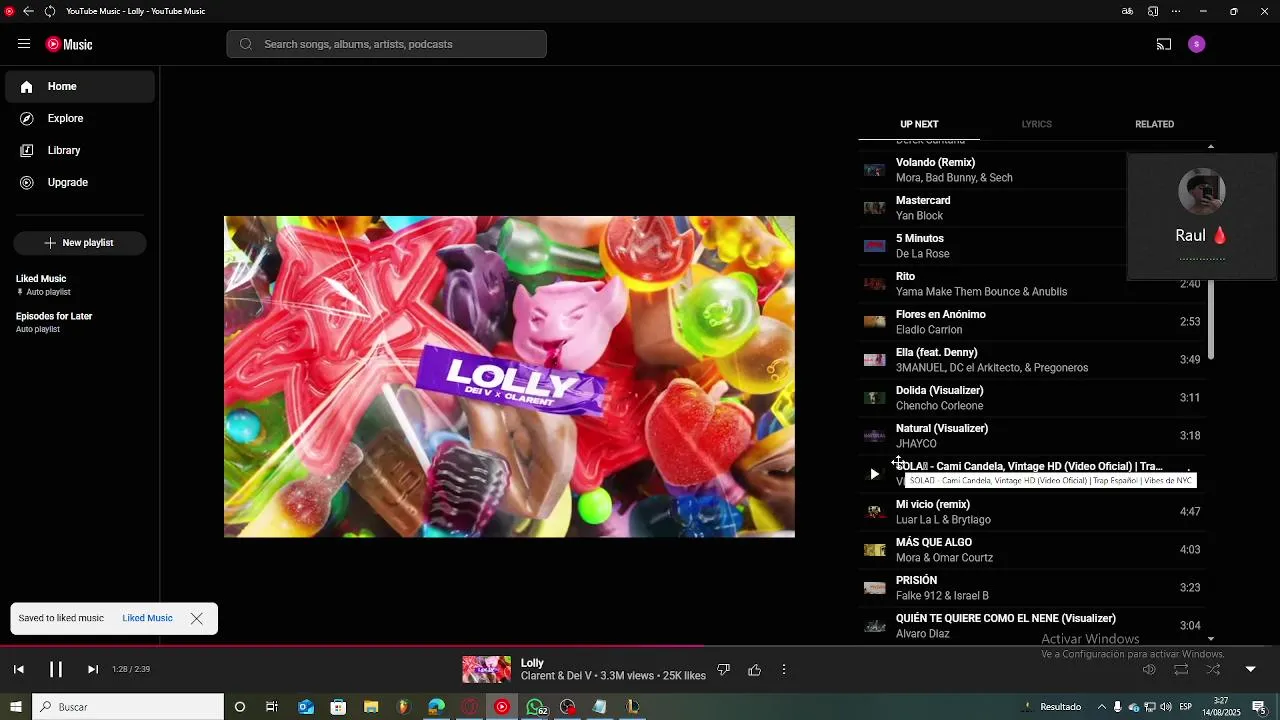Dismiss the saved to liked music toast
The width and height of the screenshot is (1280, 720).
point(197,618)
